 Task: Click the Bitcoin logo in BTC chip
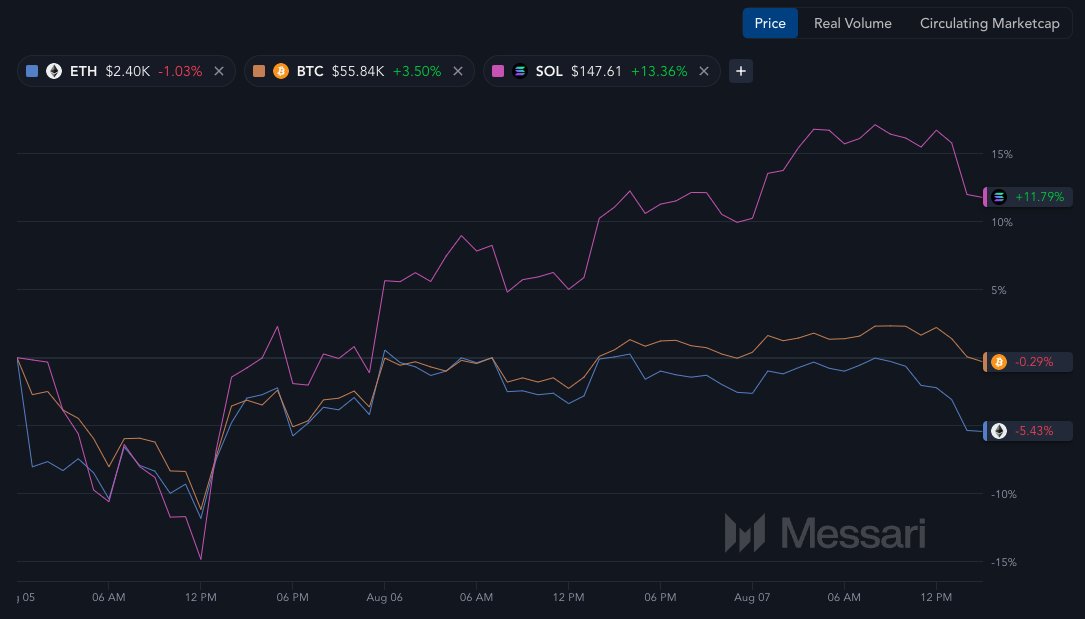(281, 71)
